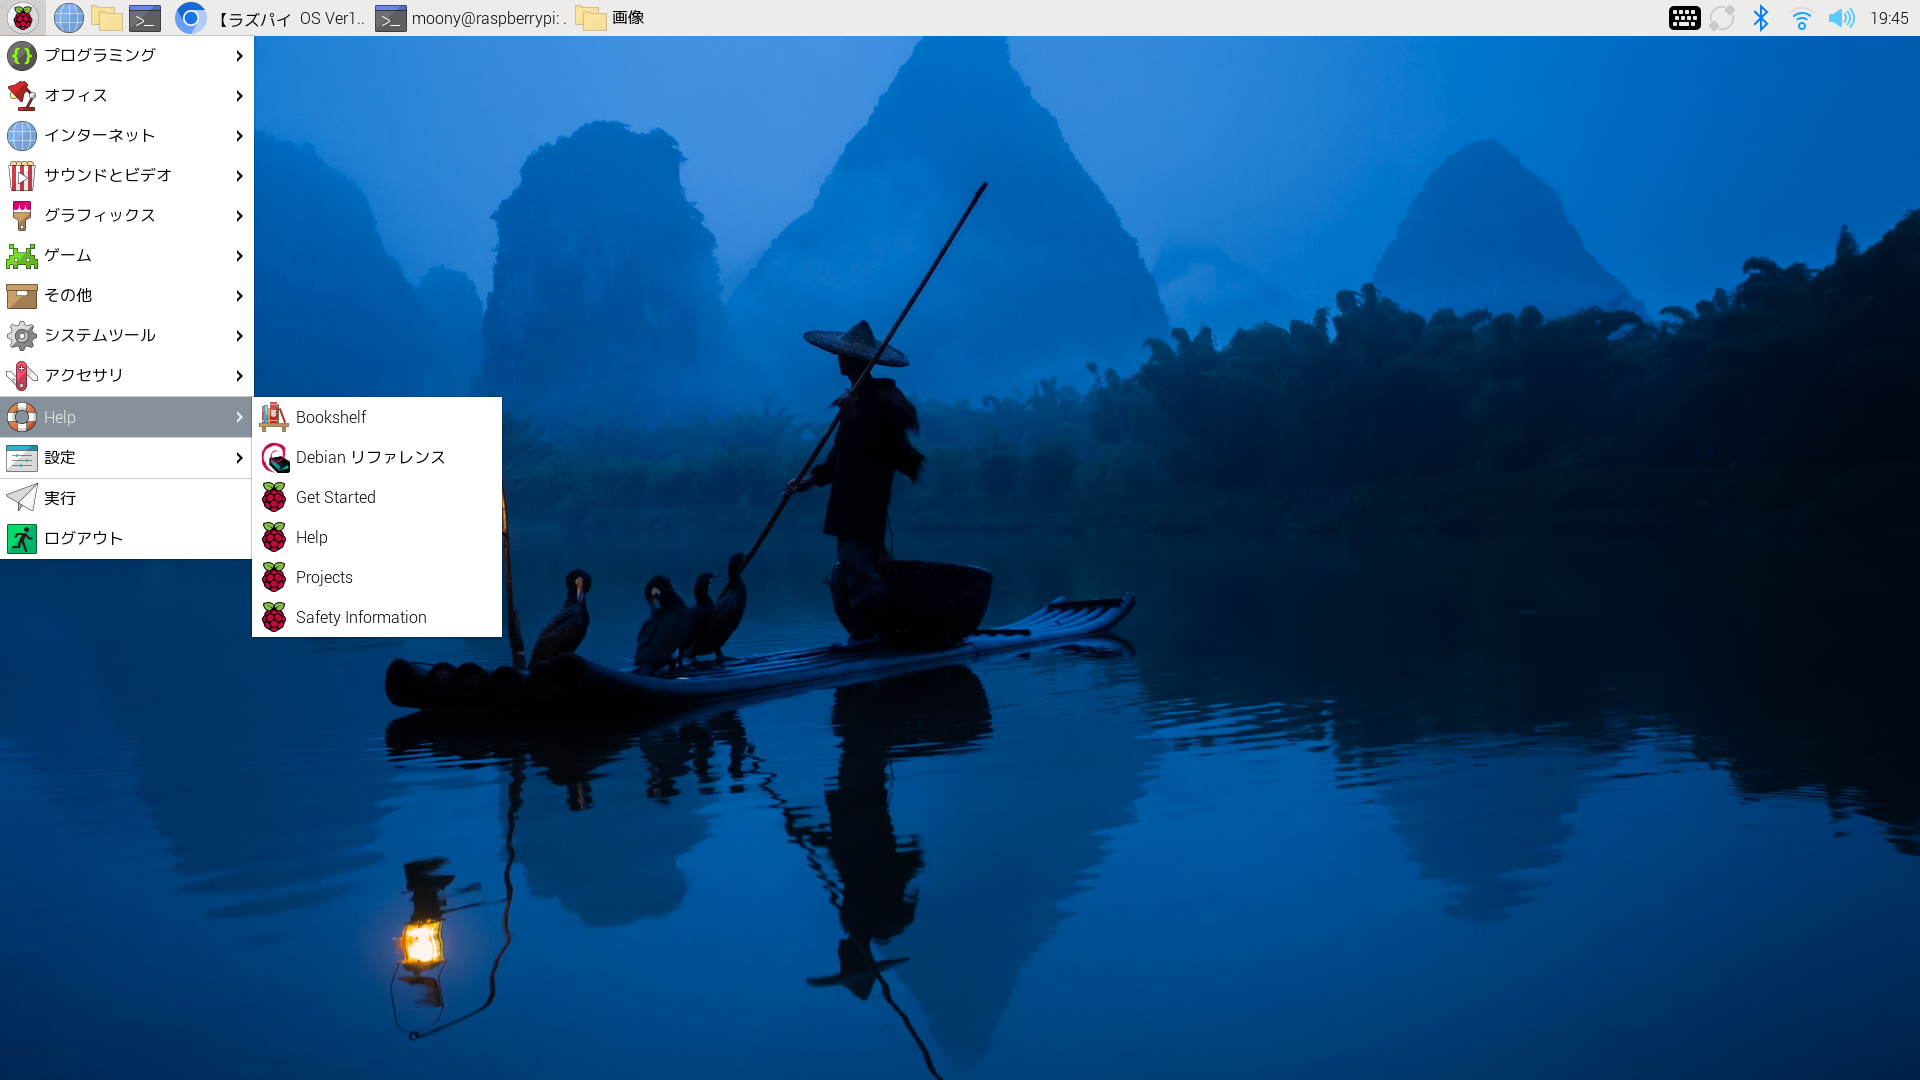Open the web browser globe launcher
This screenshot has width=1920, height=1080.
(x=68, y=18)
